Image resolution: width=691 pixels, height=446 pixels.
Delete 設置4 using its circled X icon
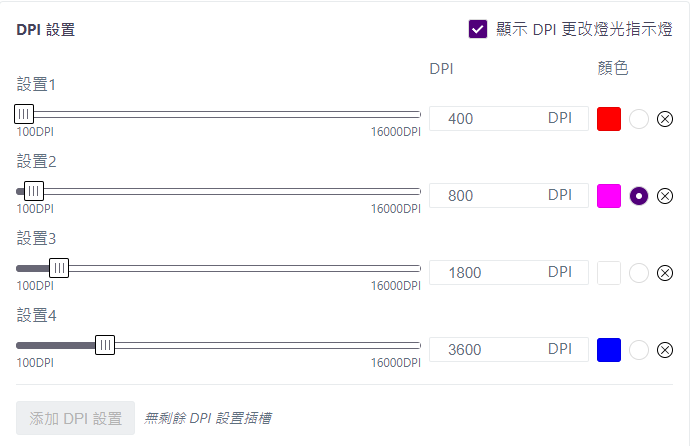coord(665,350)
